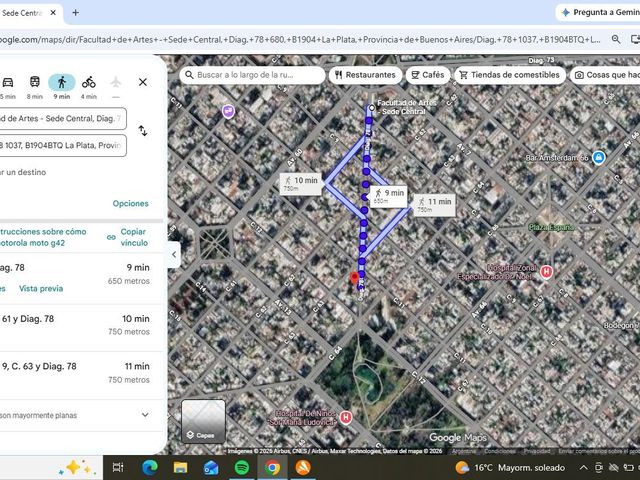This screenshot has height=480, width=640.
Task: Open Vista previa of the Diag. 78 route
Action: point(41,289)
